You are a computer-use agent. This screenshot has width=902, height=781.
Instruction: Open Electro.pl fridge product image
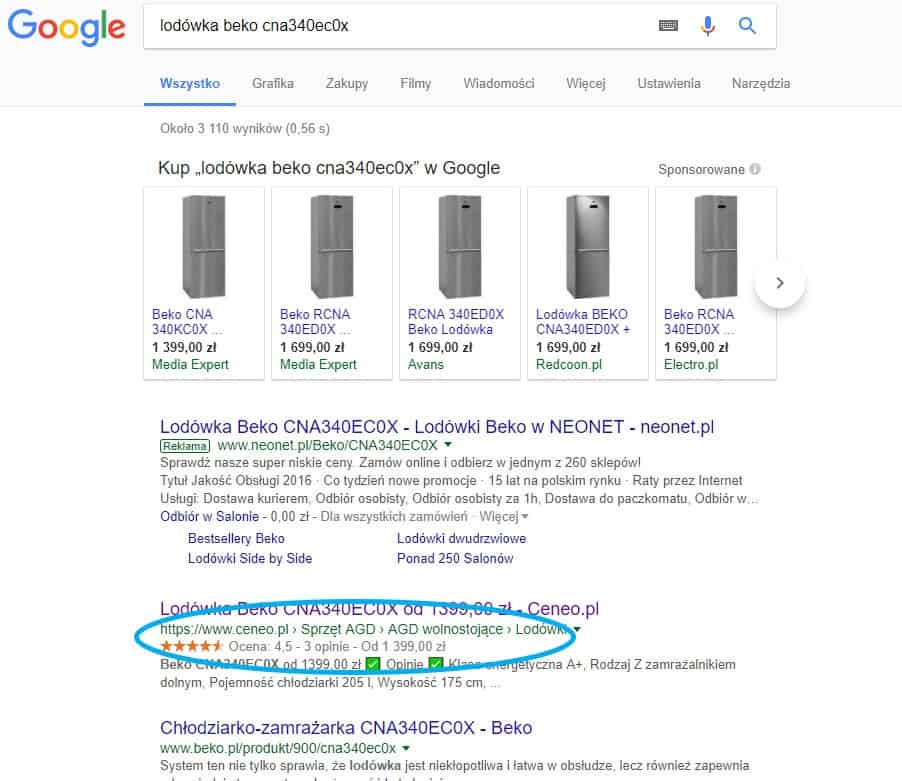pos(716,246)
